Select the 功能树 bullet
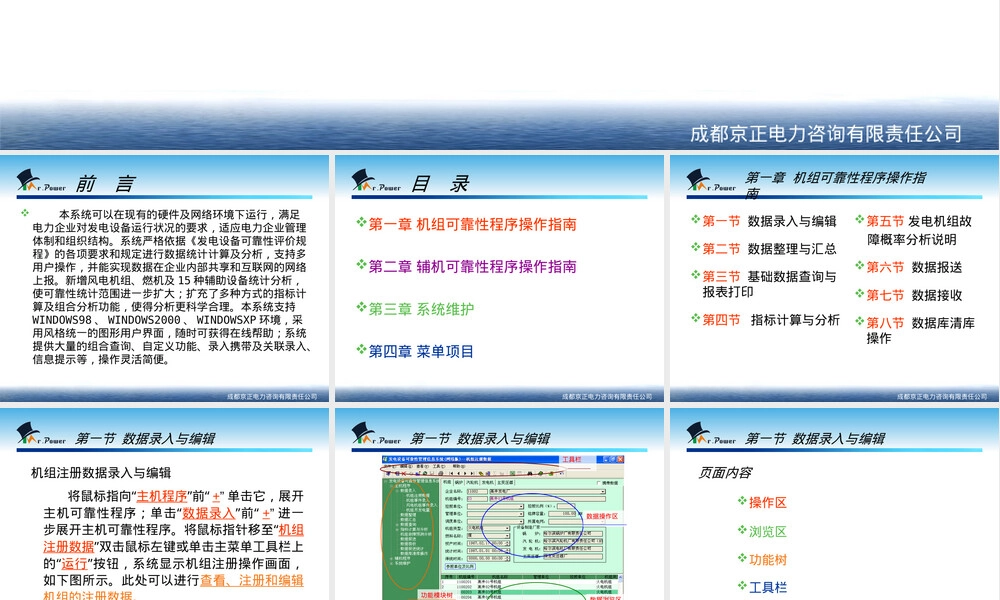 (767, 559)
